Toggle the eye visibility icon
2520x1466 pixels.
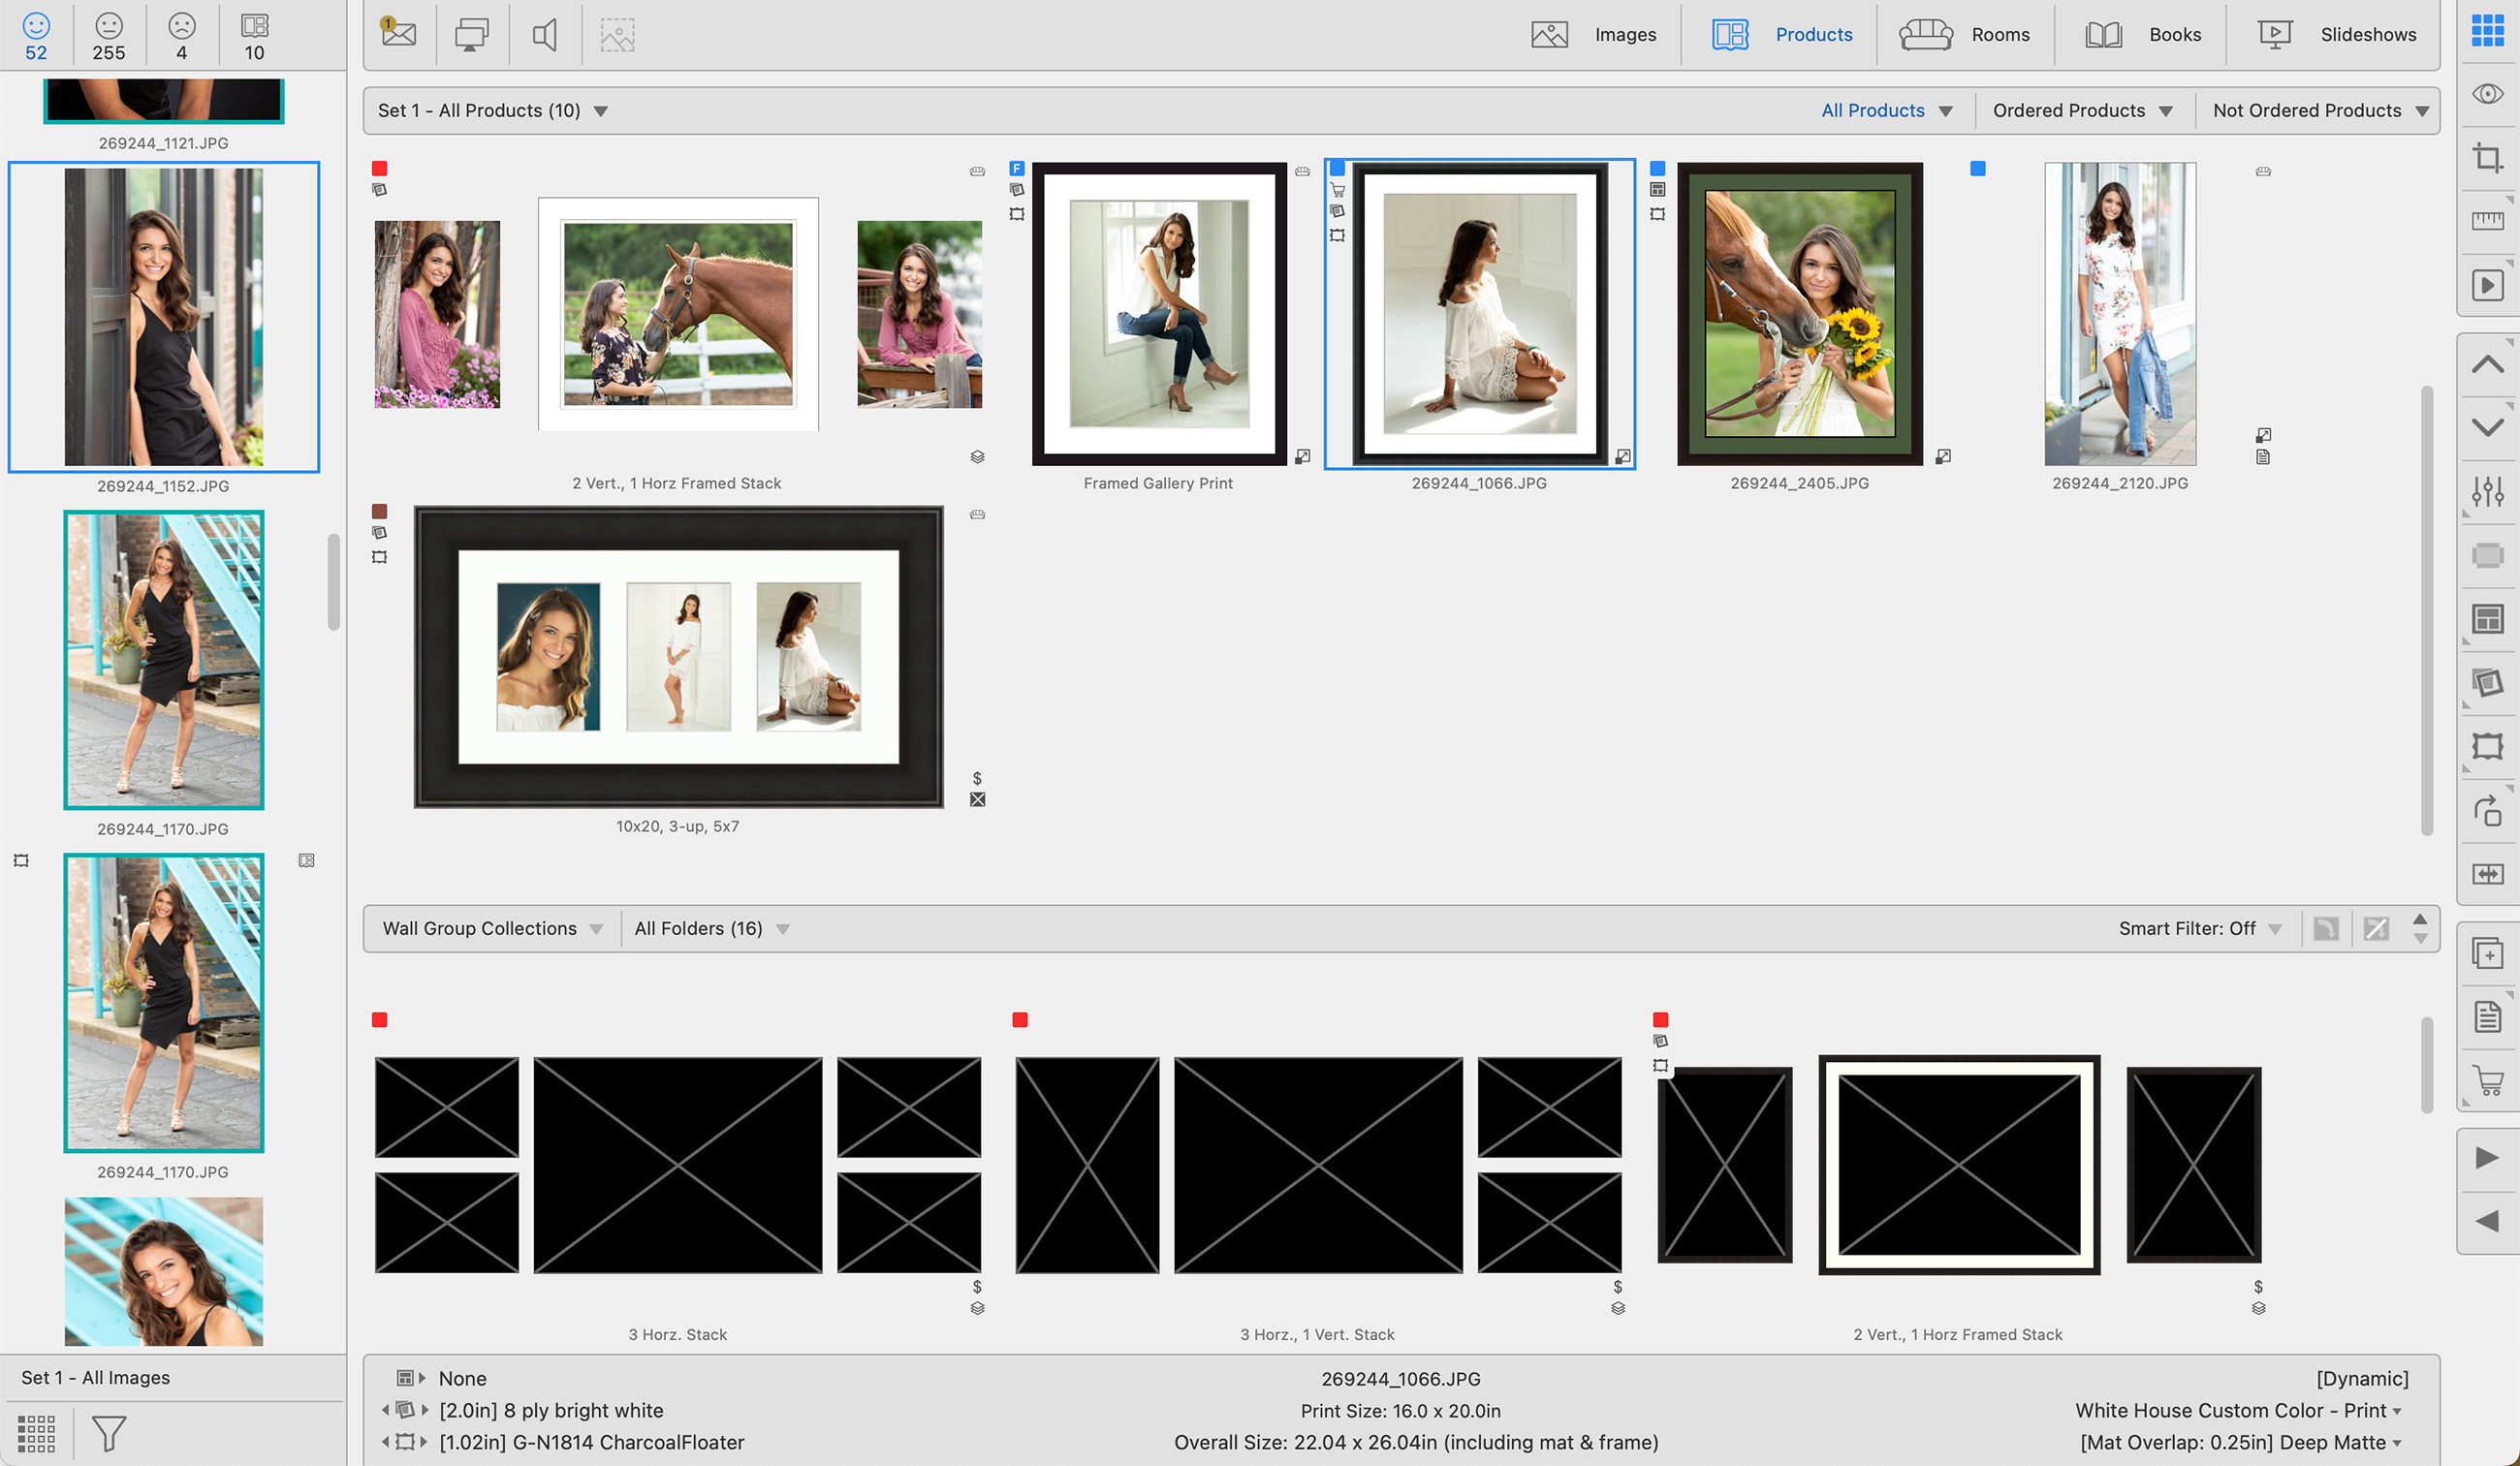point(2487,94)
